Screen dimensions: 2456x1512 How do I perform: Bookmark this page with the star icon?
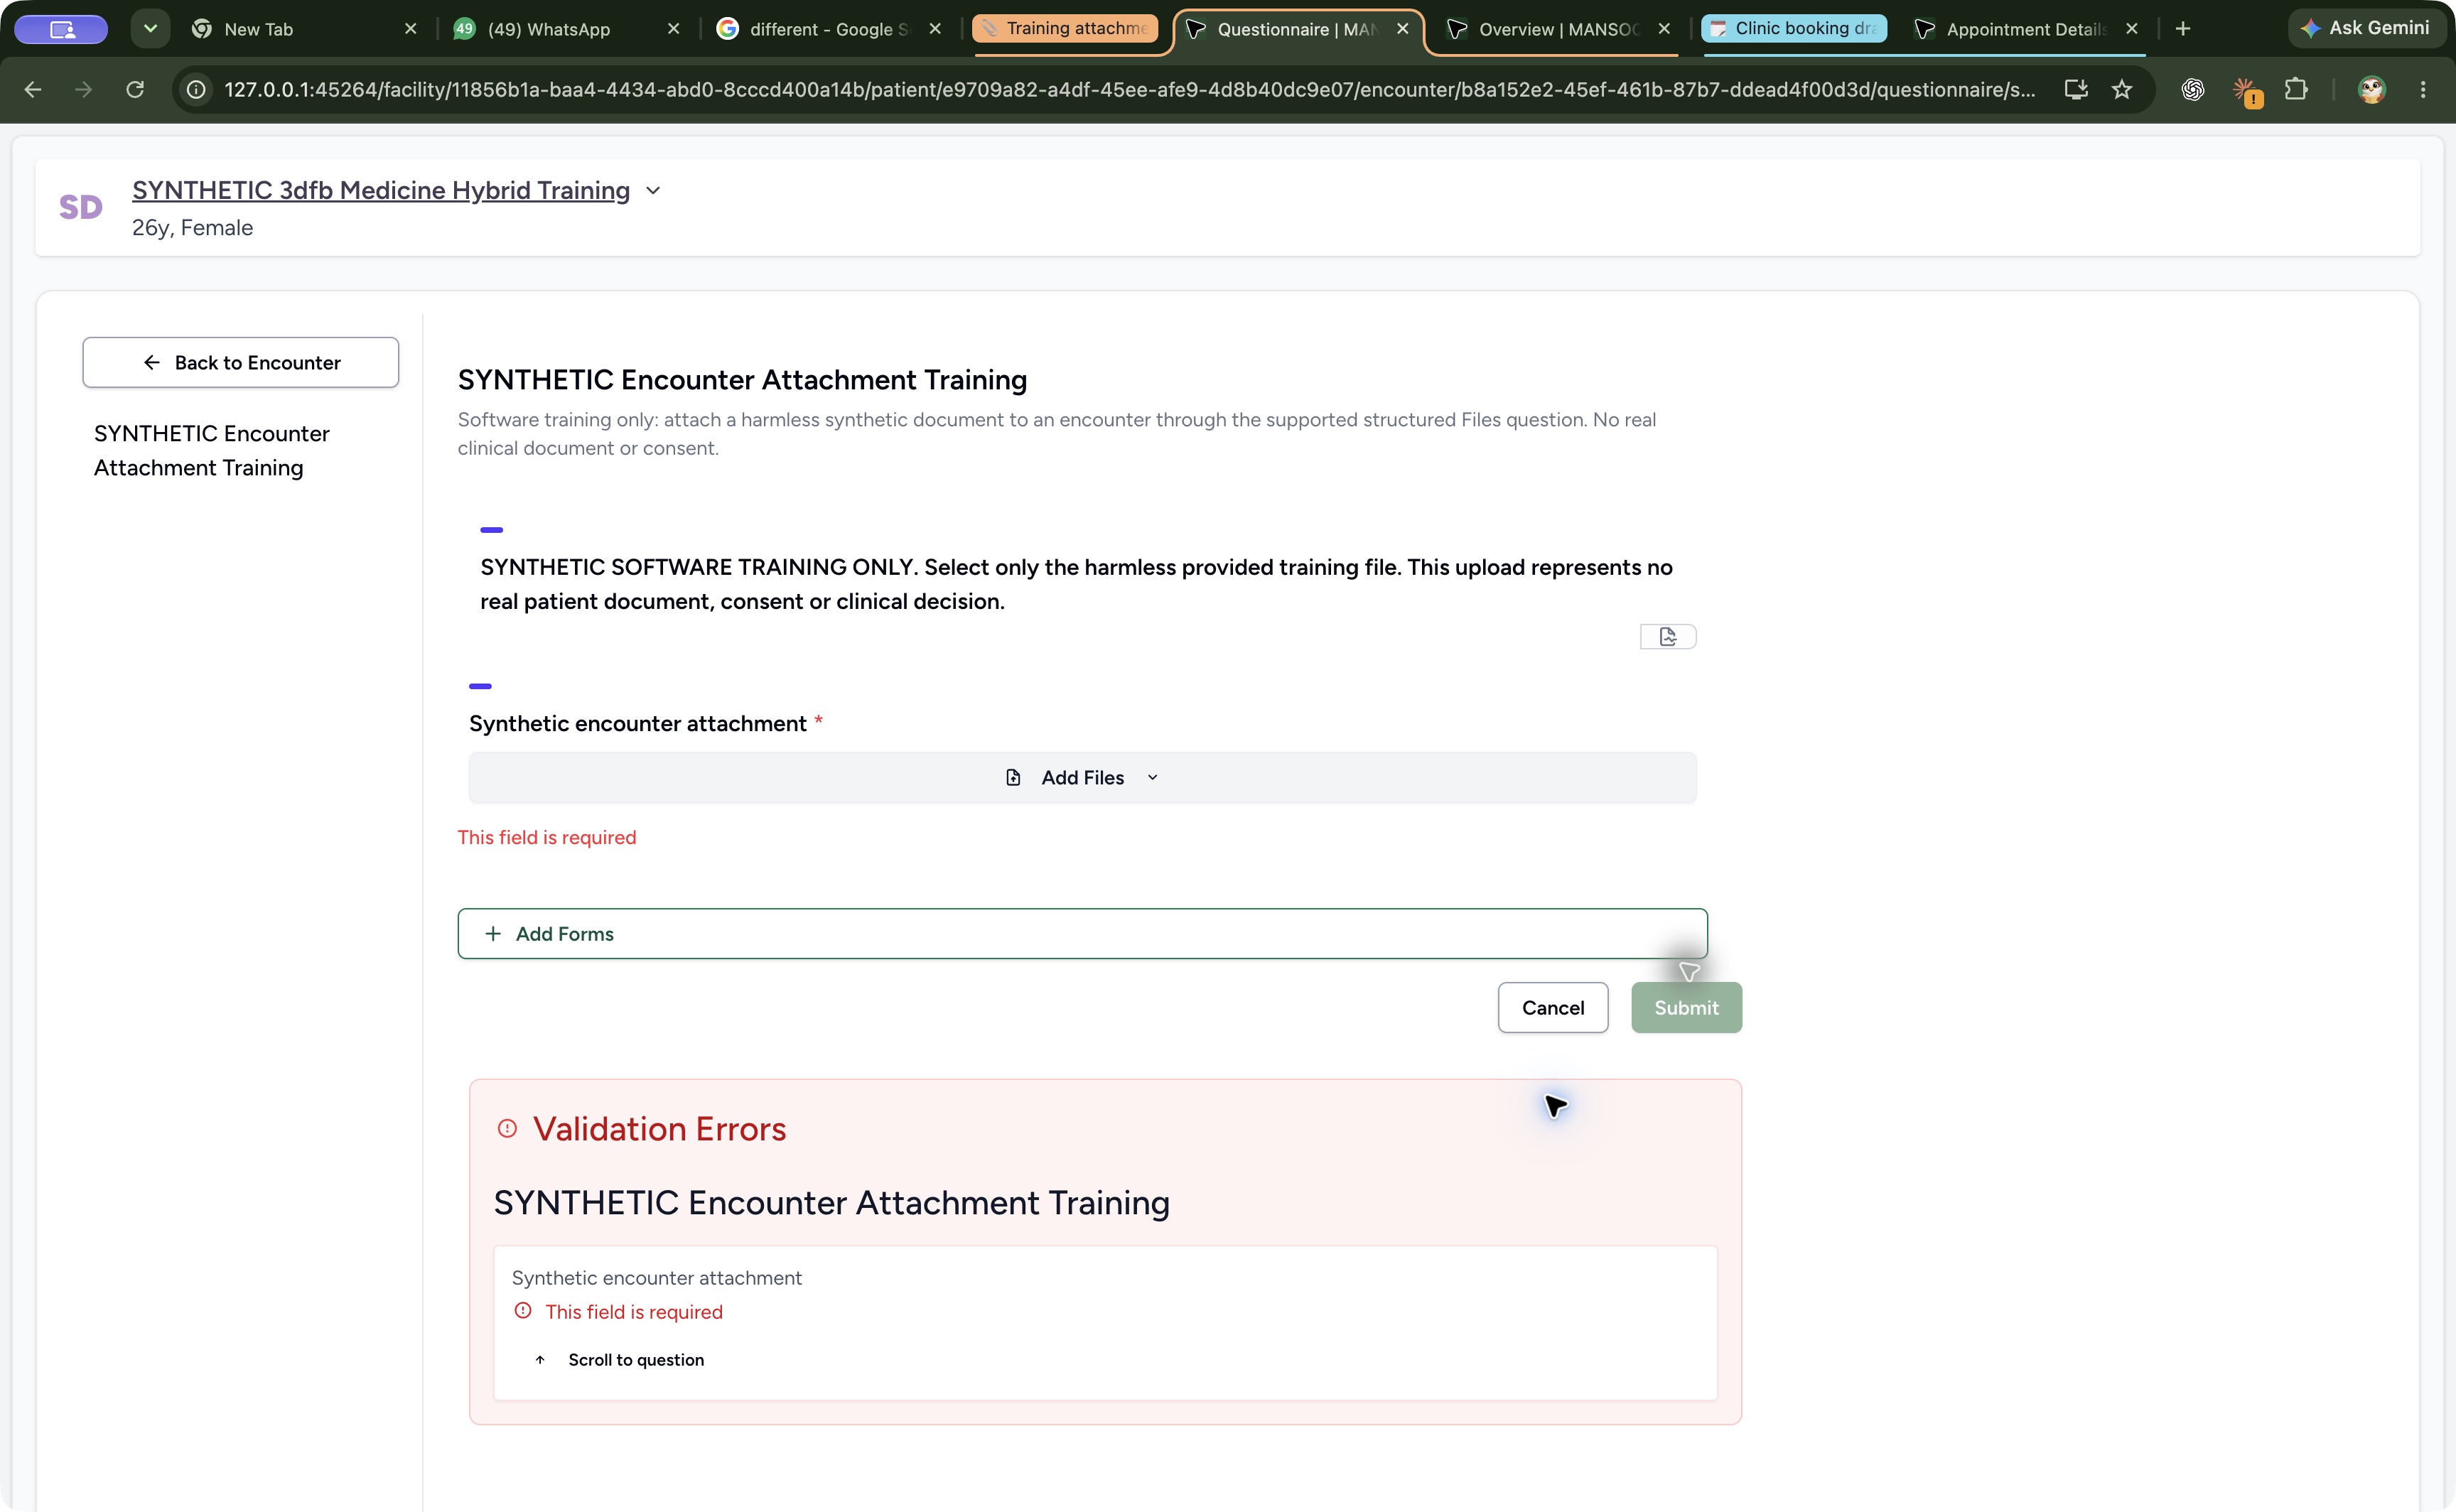pyautogui.click(x=2122, y=90)
